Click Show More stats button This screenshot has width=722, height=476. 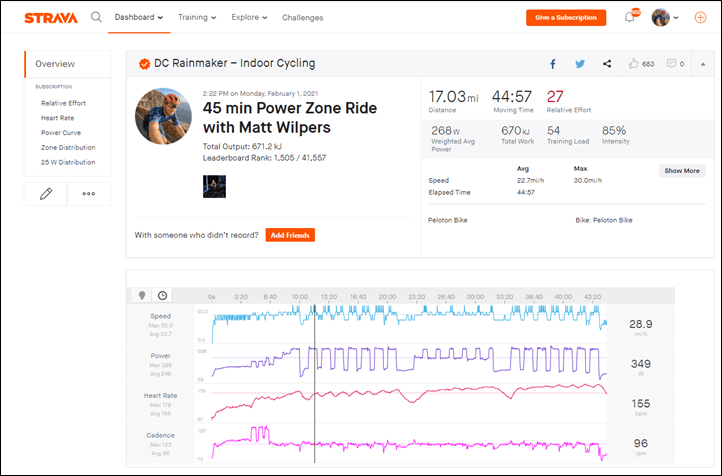pos(682,171)
